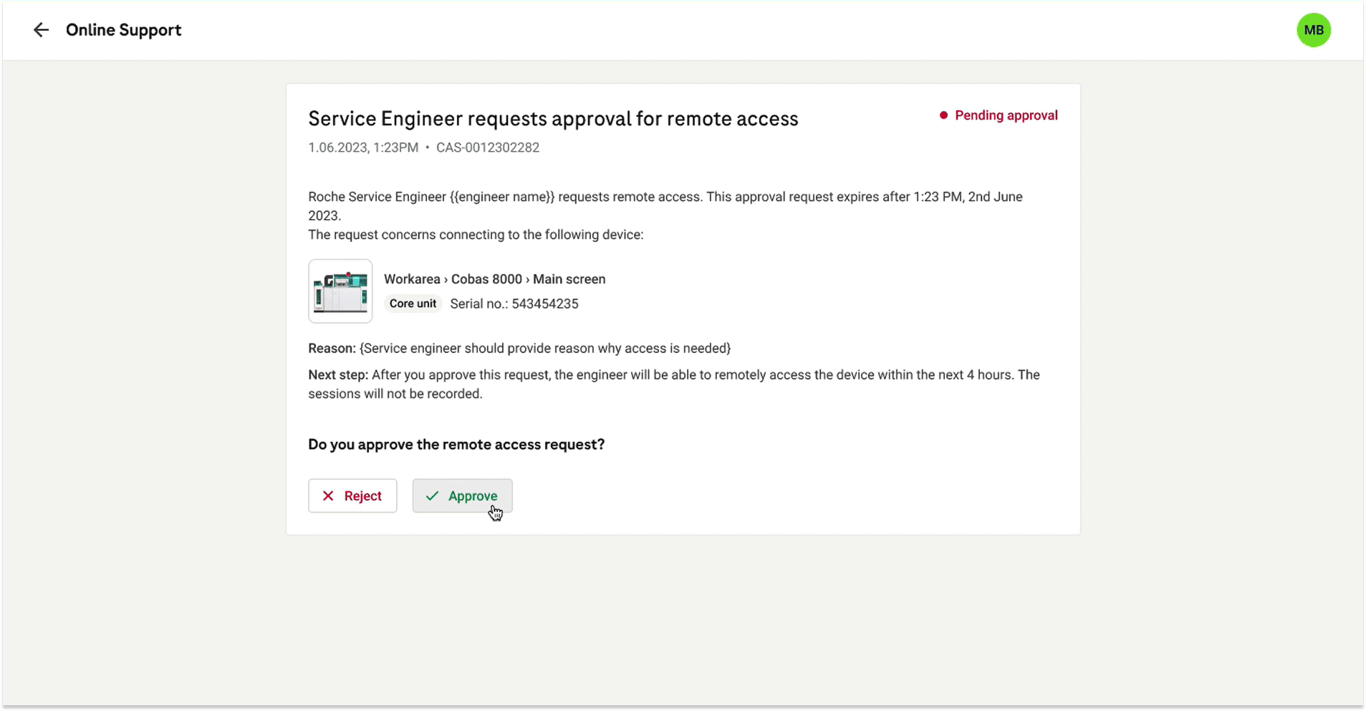Click the Core unit badge
Screen dimensions: 1366x711
[x=413, y=304]
